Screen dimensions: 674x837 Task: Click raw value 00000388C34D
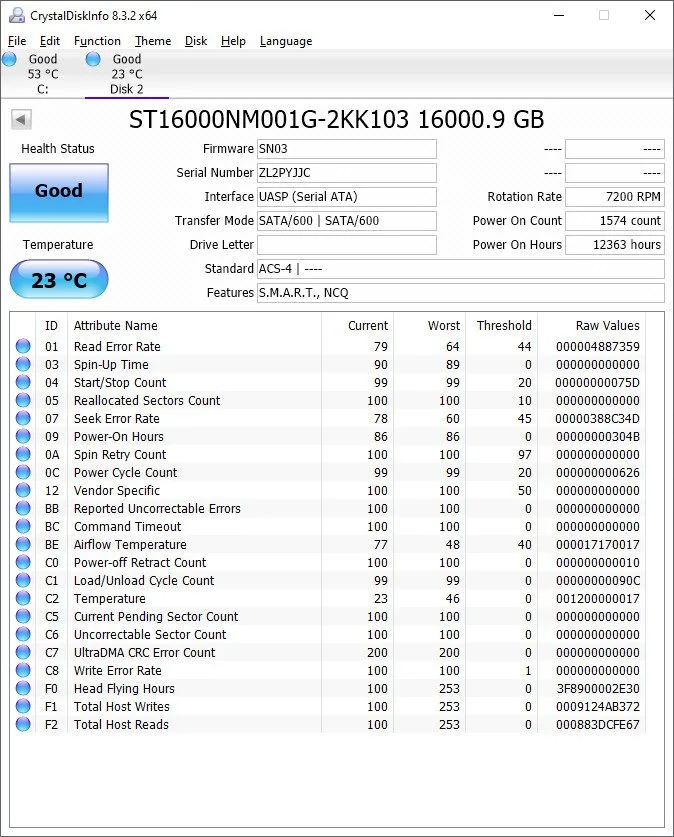point(598,418)
